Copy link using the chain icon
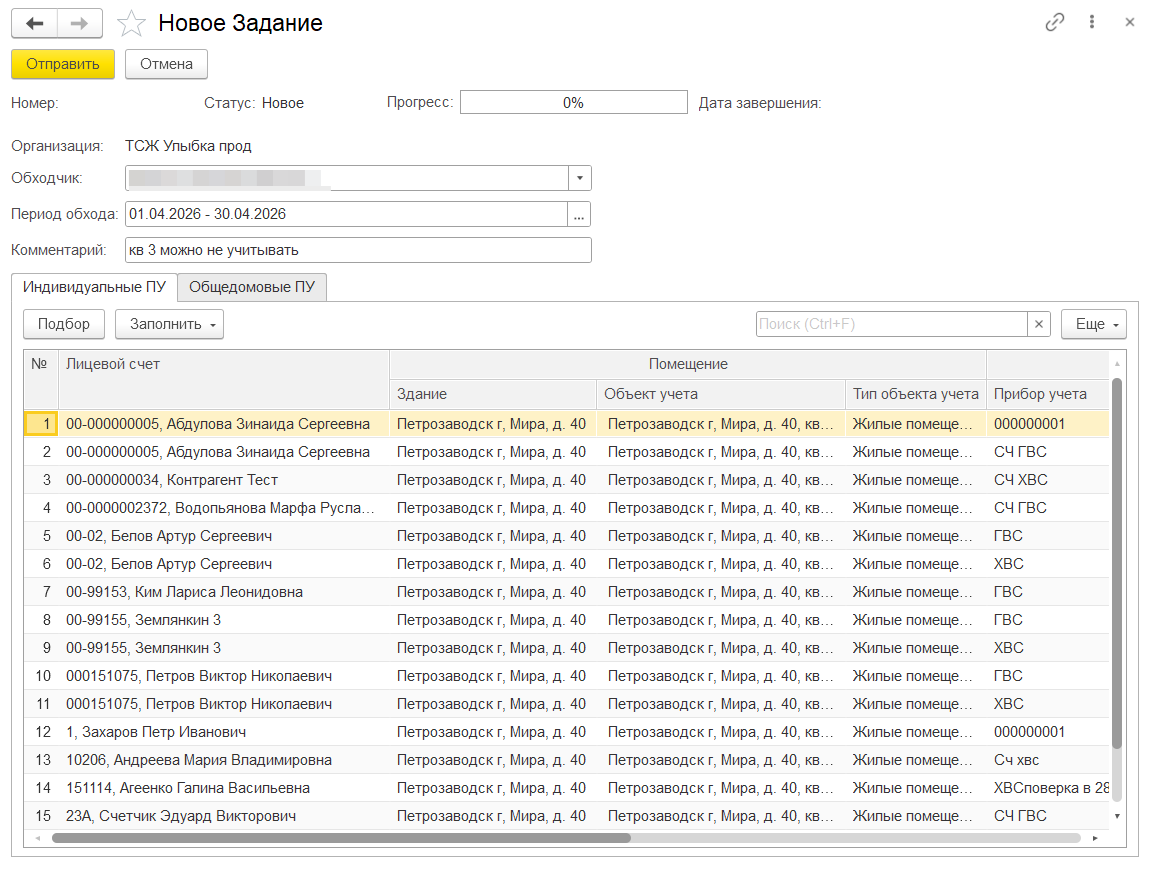This screenshot has height=871, width=1164. 1054,22
